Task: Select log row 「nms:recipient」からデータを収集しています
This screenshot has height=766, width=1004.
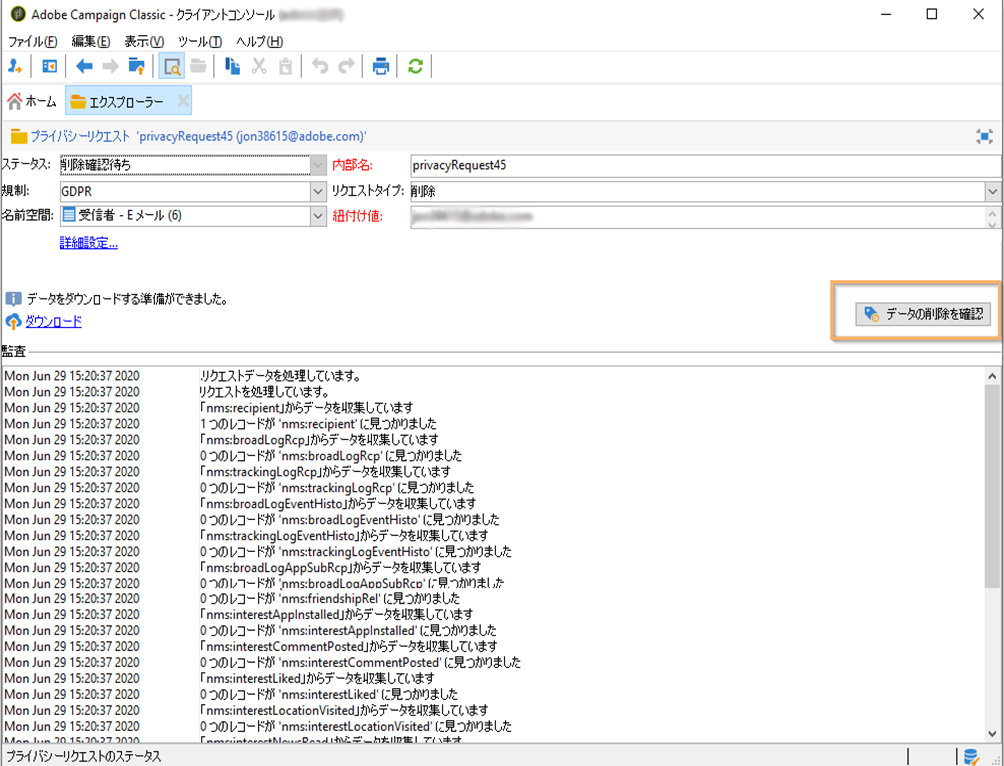Action: [493, 408]
